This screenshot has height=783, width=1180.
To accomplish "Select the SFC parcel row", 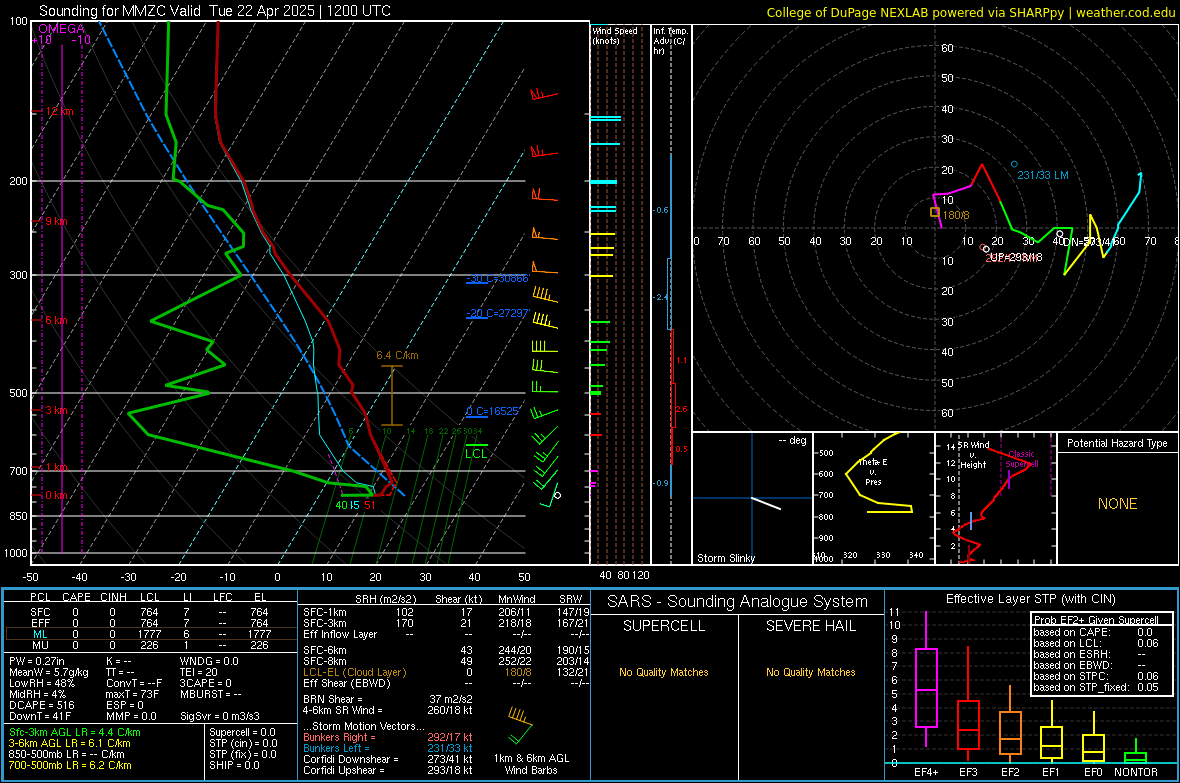I will click(x=151, y=612).
